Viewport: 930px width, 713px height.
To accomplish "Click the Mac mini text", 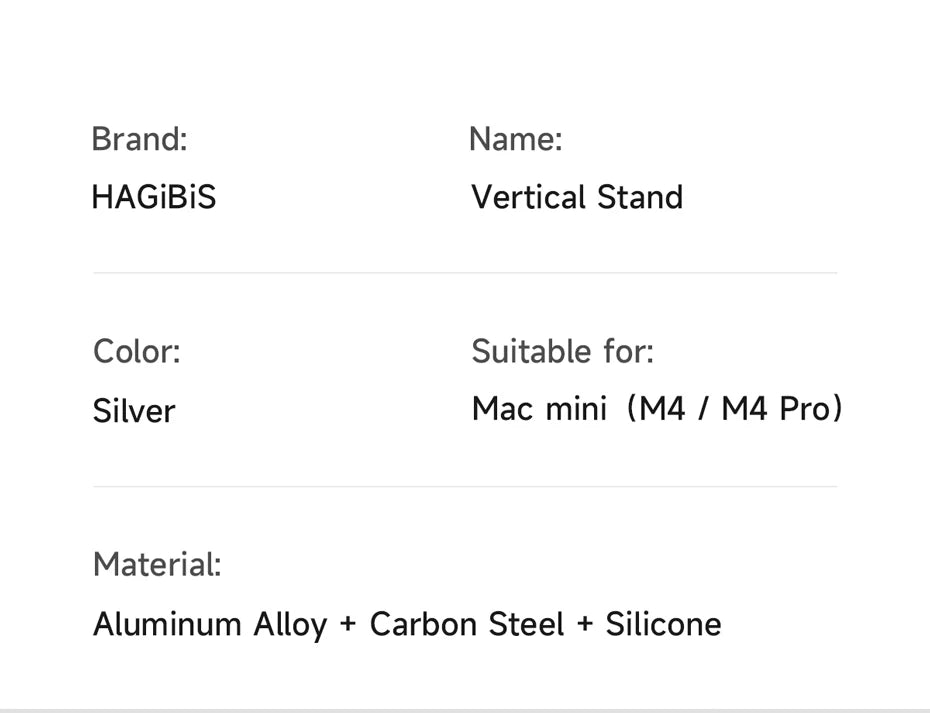I will click(539, 409).
